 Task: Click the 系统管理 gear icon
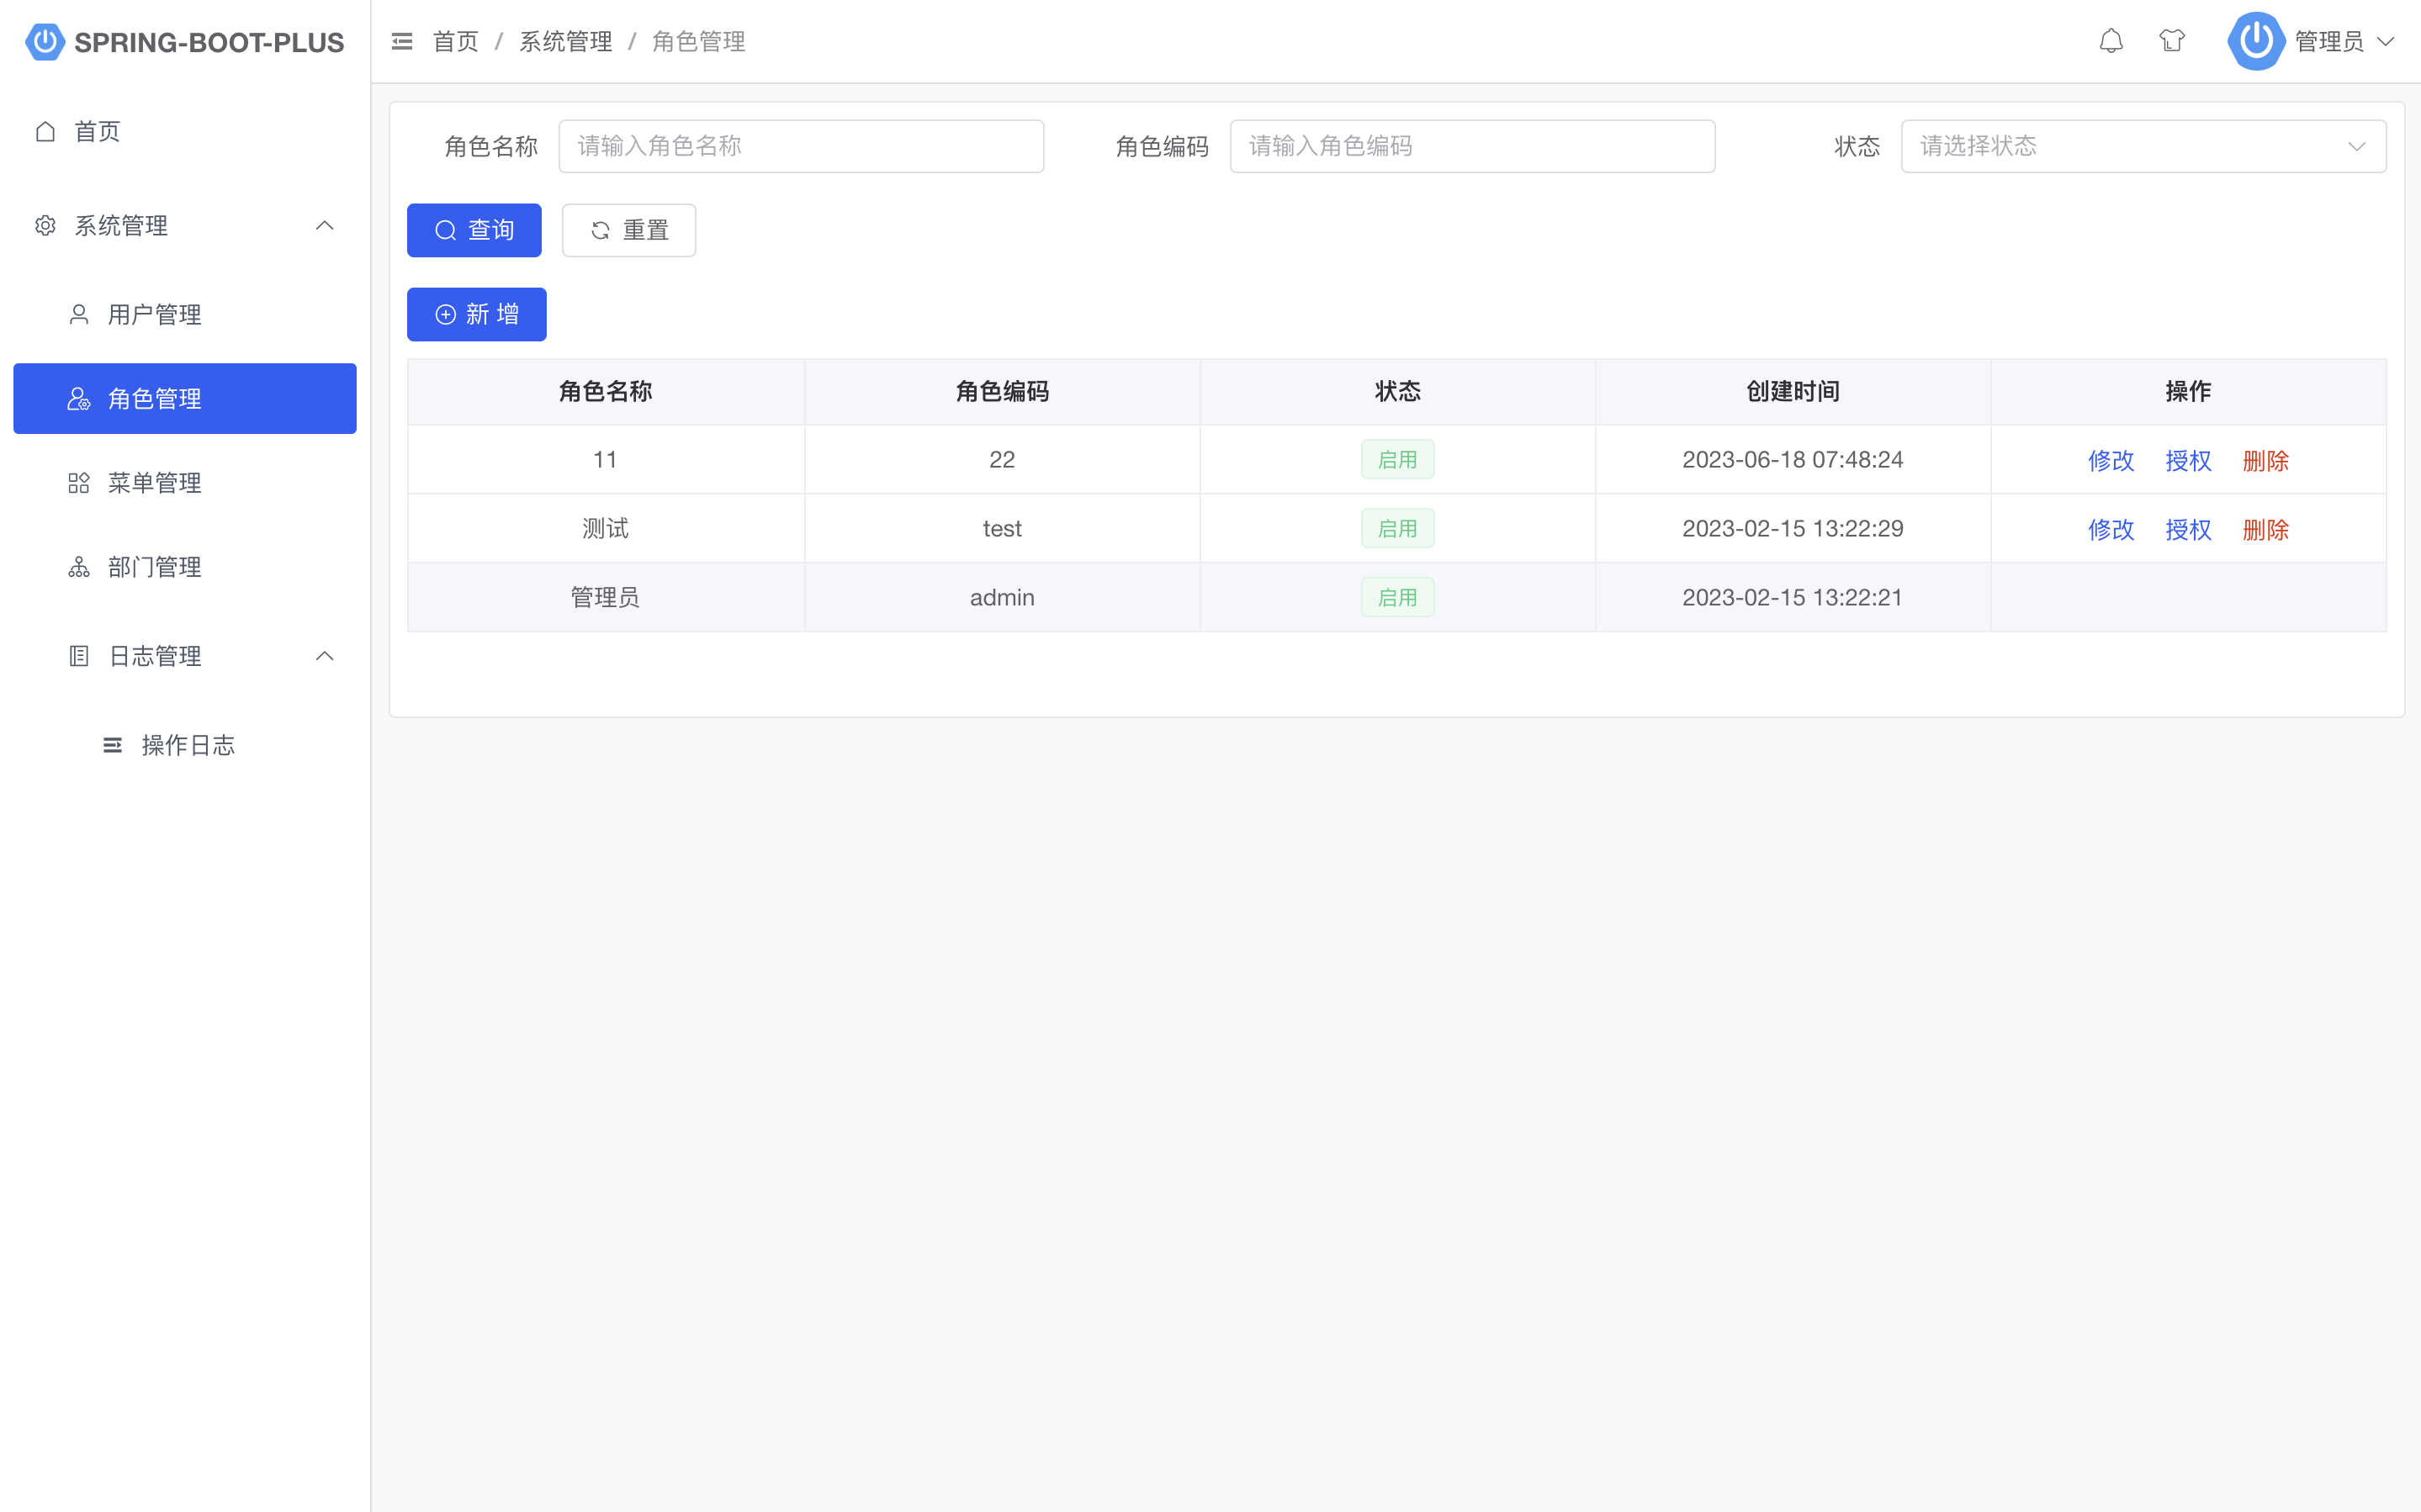(x=45, y=226)
